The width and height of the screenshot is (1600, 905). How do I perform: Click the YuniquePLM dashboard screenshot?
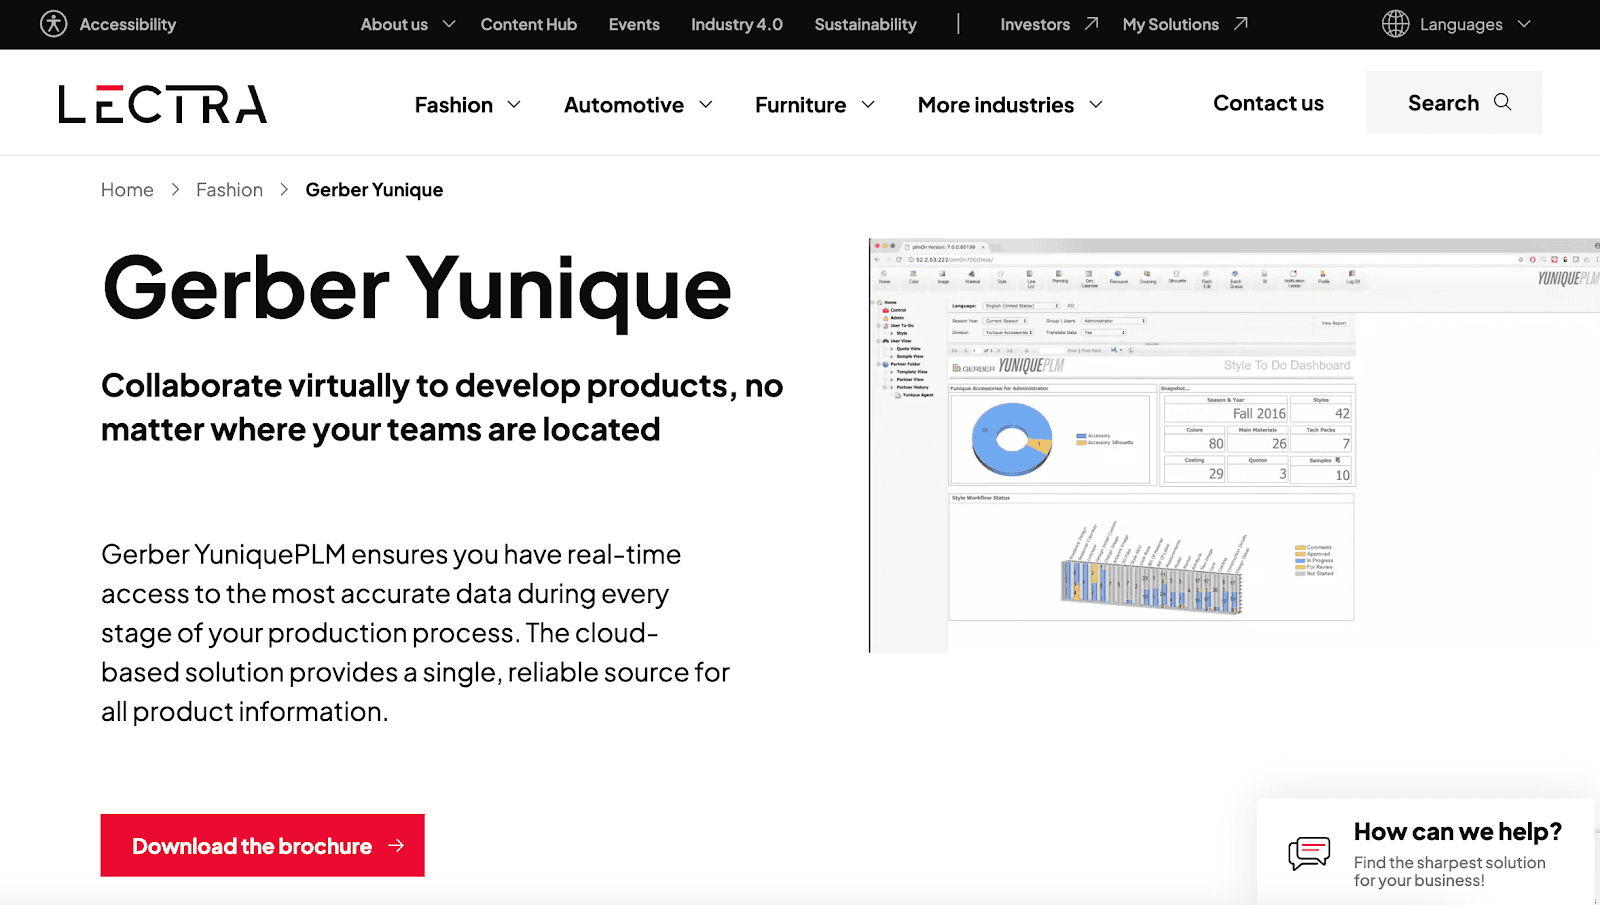click(1234, 445)
